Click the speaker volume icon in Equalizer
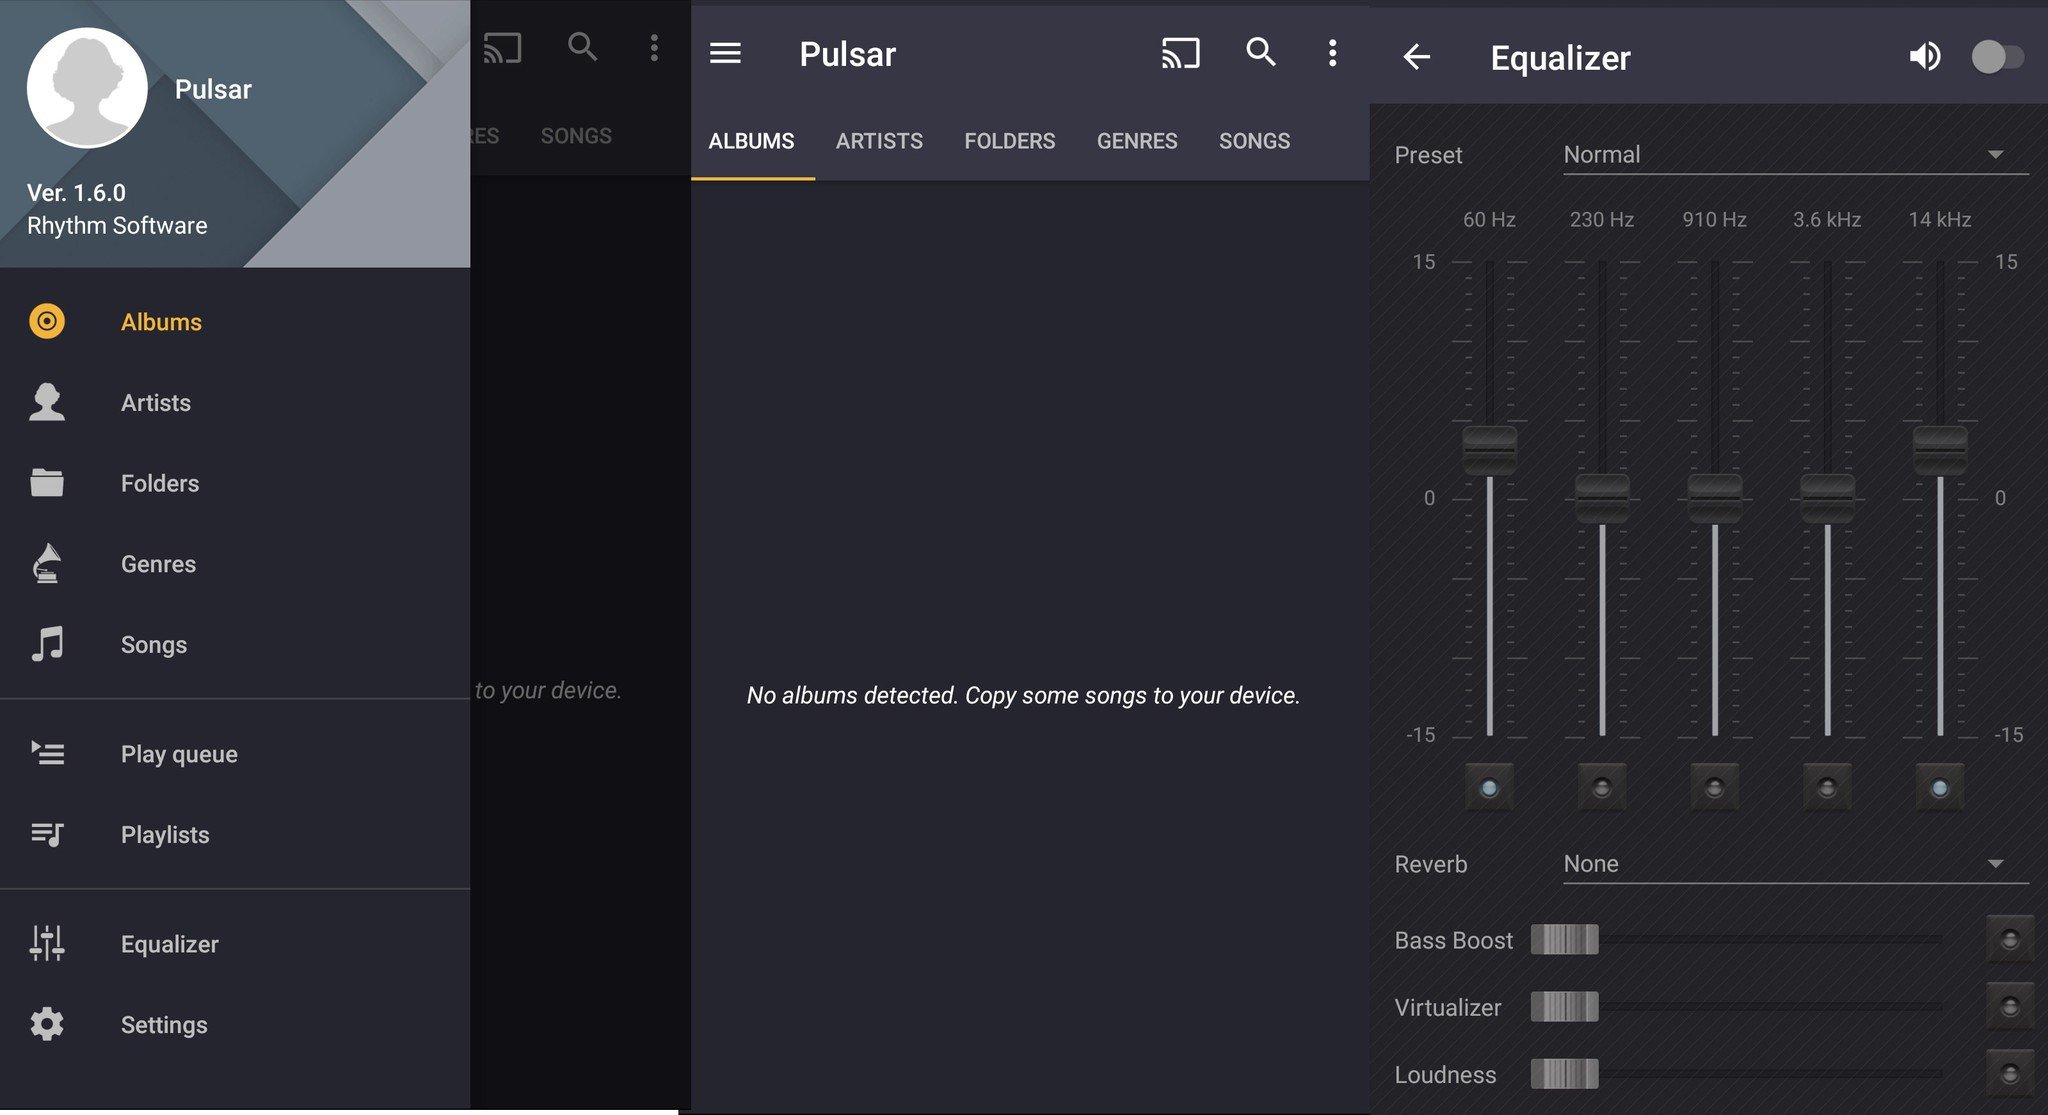 click(1924, 57)
